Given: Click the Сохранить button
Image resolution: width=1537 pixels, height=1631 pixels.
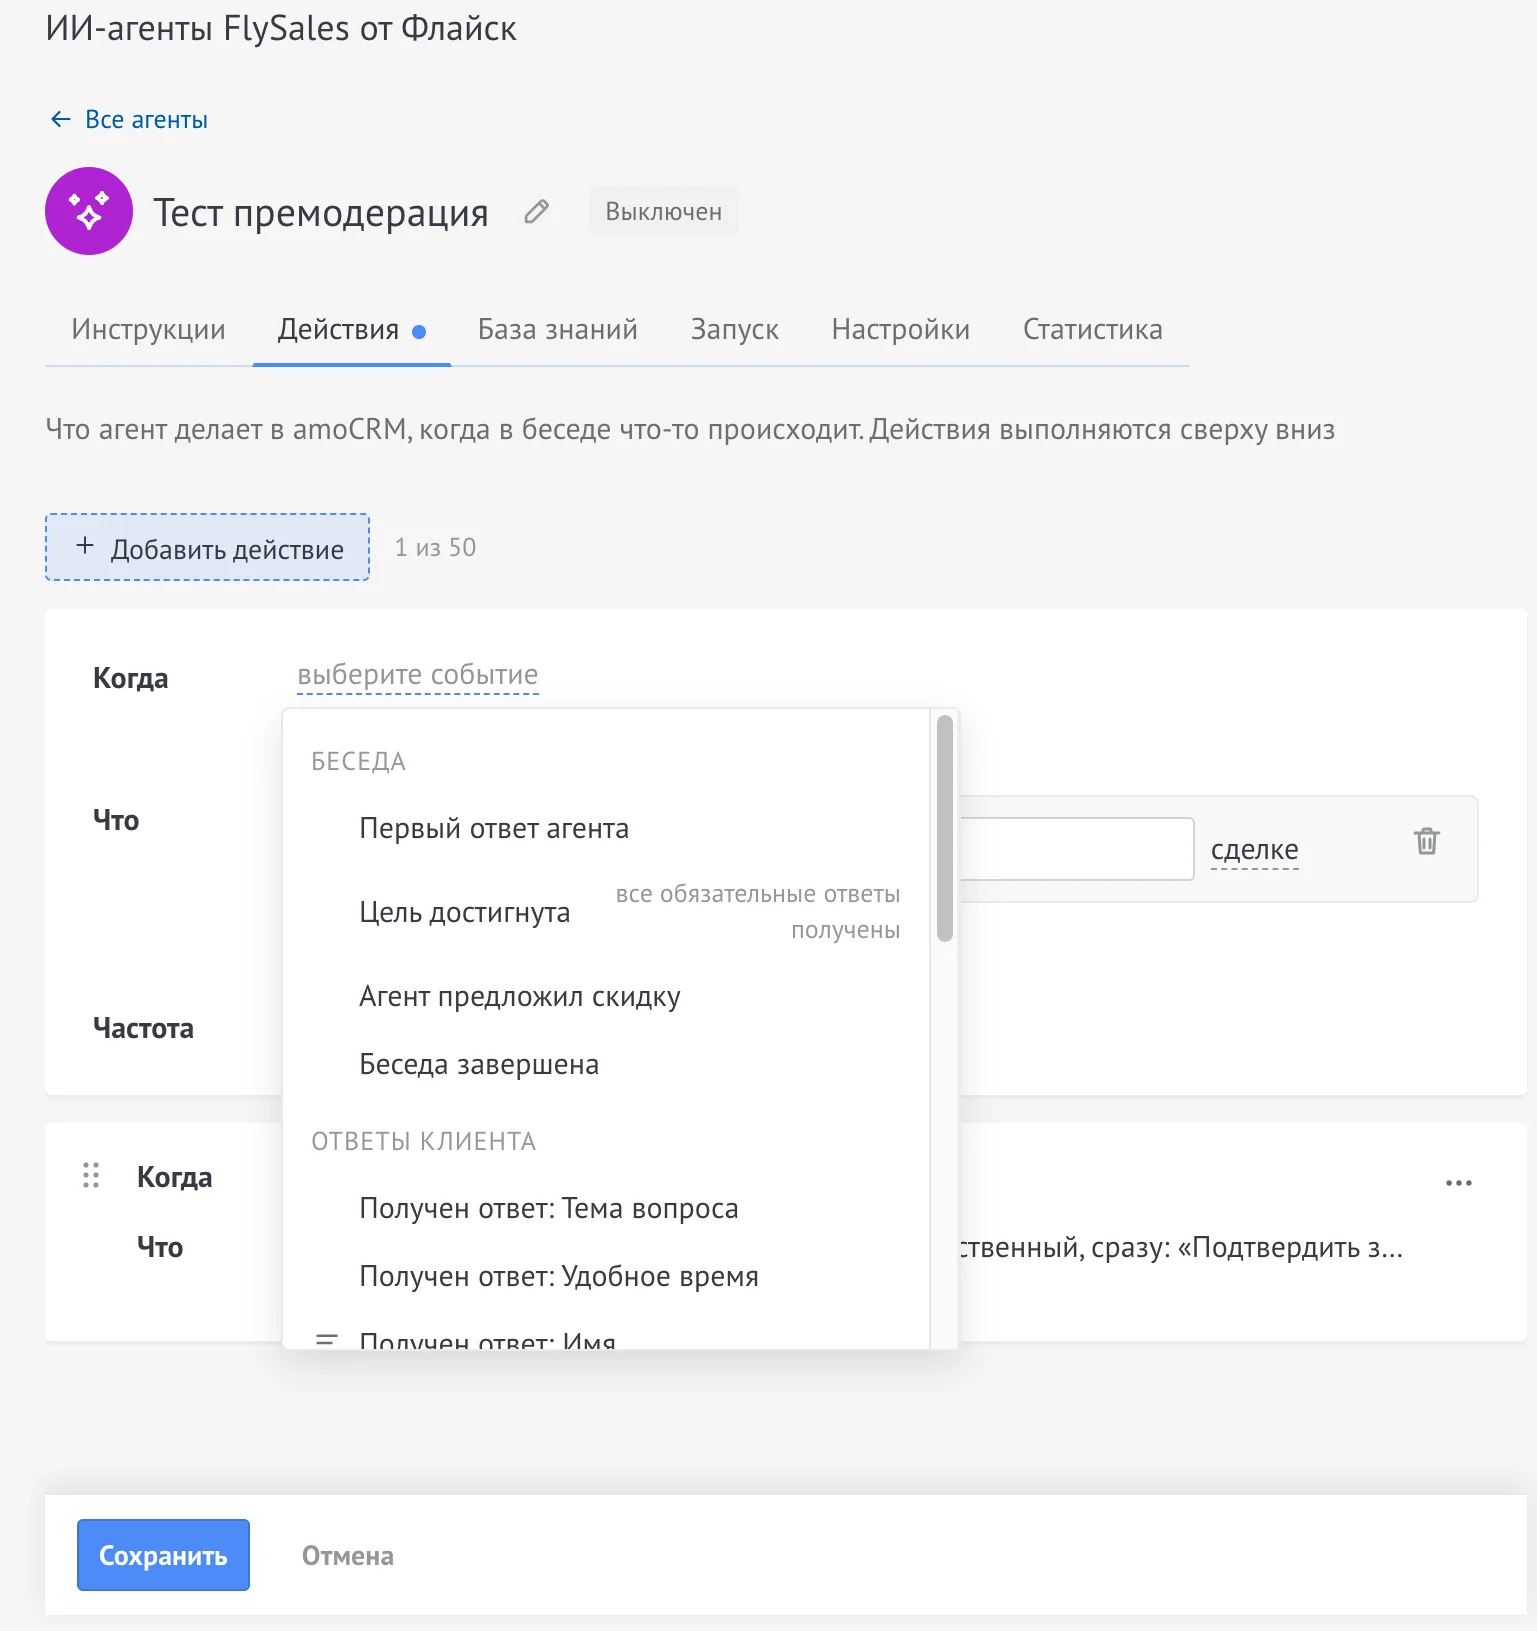Looking at the screenshot, I should (x=163, y=1555).
